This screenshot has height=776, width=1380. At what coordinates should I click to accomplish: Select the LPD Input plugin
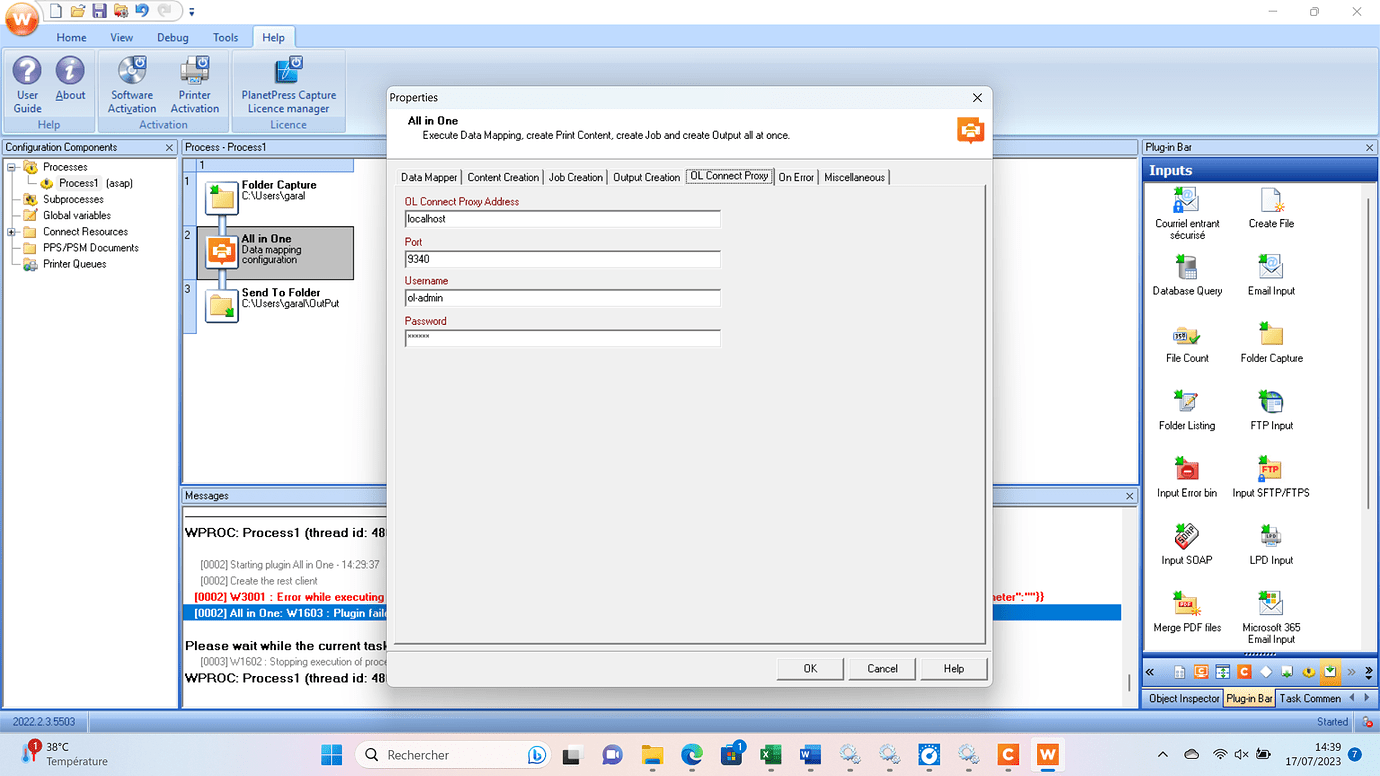point(1270,543)
